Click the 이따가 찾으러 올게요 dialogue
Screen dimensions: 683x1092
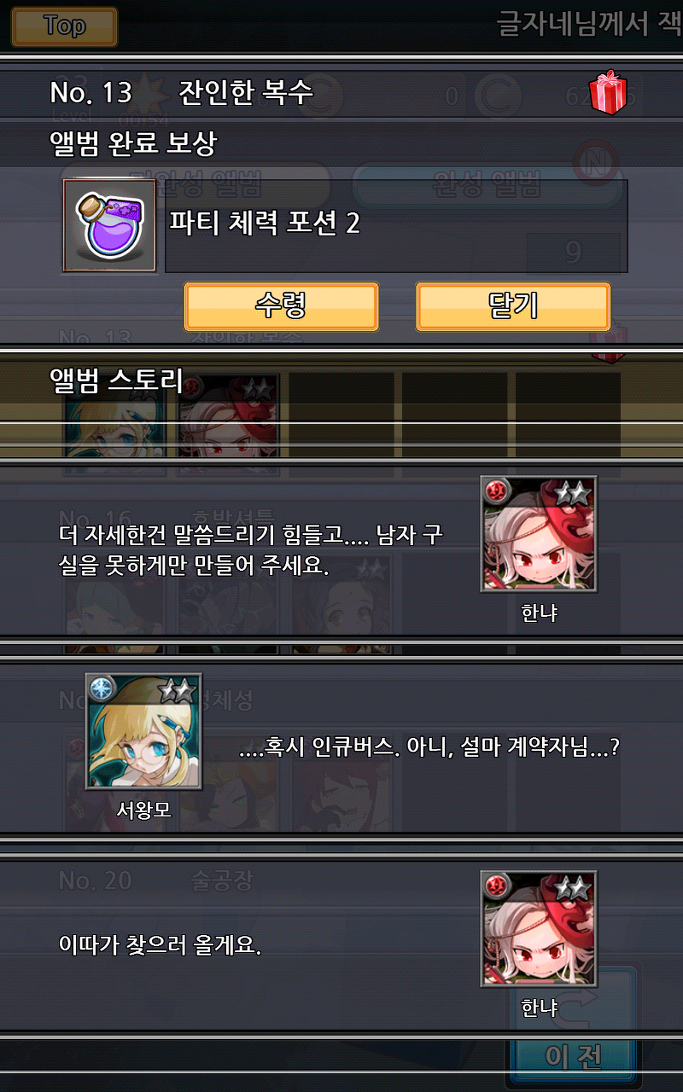point(159,944)
